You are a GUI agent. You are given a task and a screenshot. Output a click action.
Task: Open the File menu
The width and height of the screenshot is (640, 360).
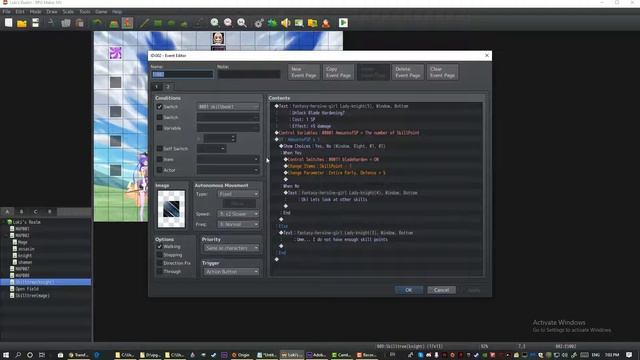(x=7, y=12)
